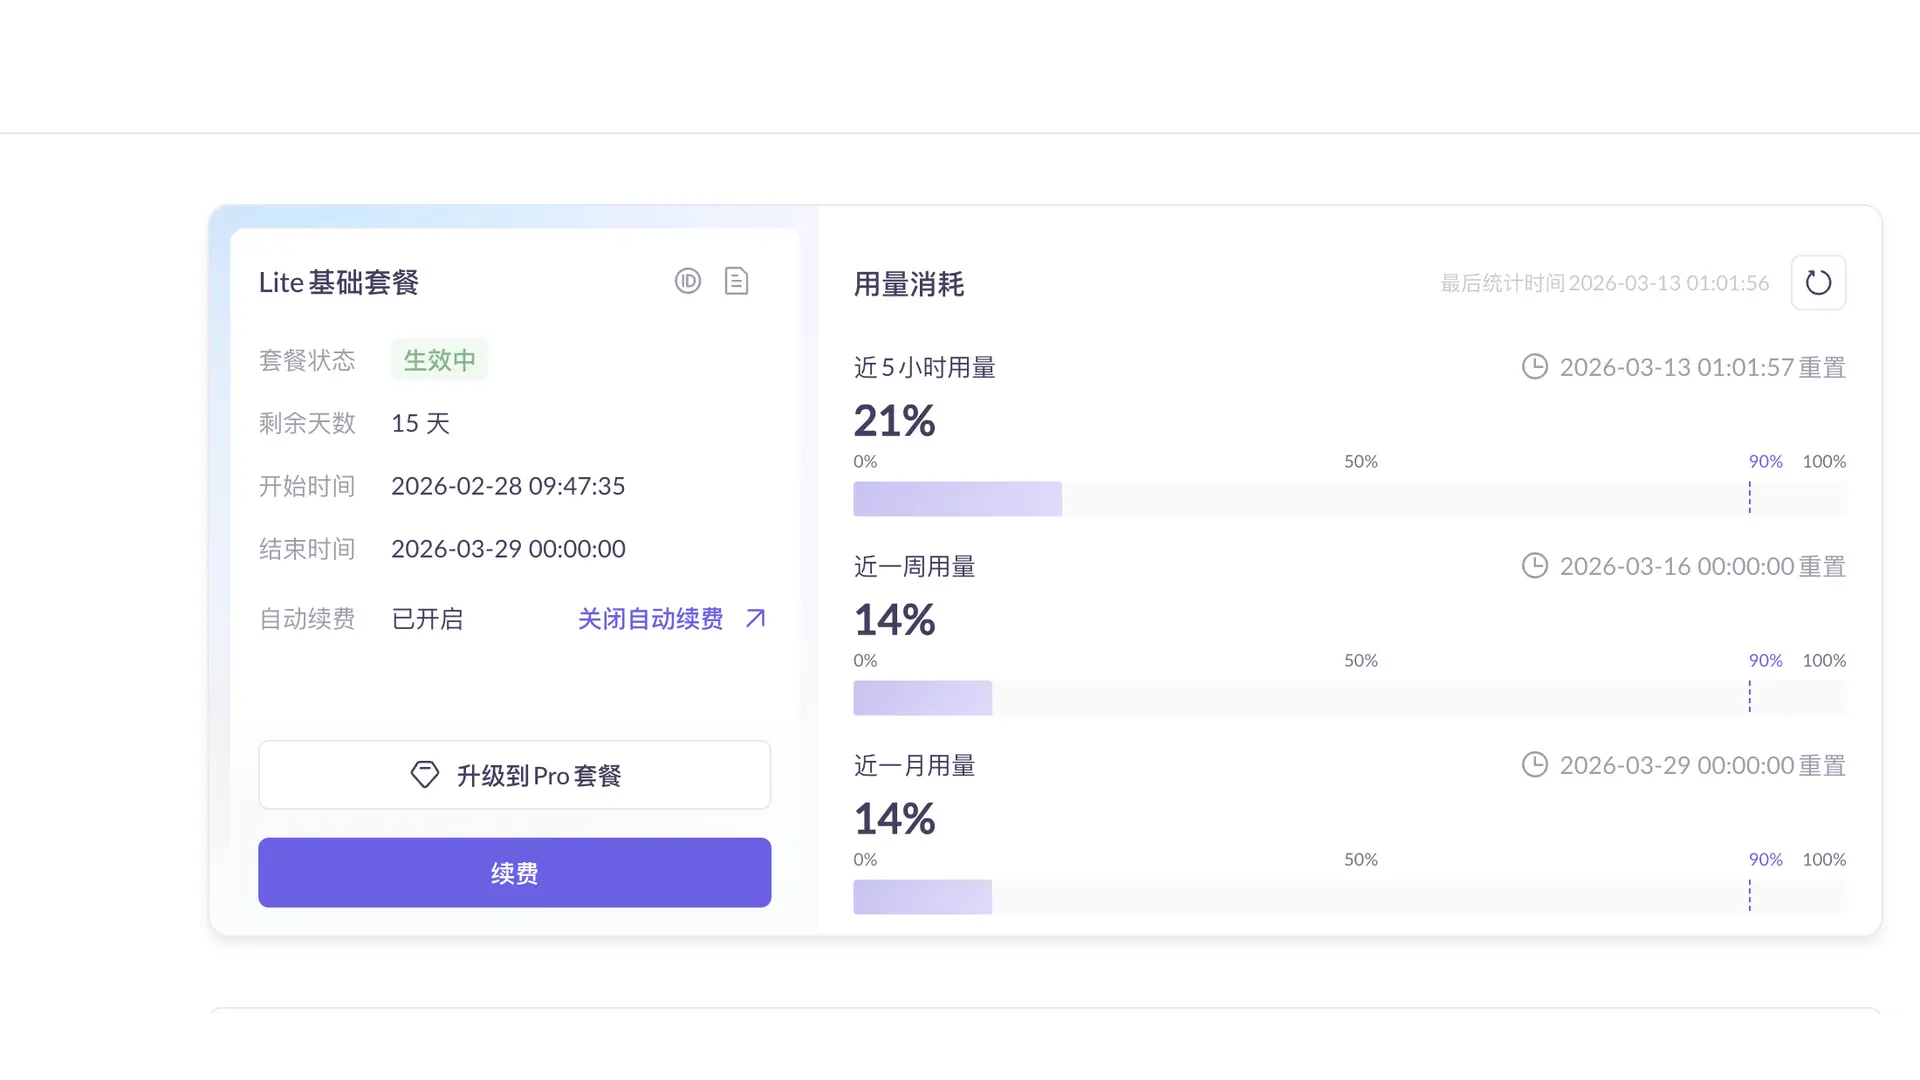The width and height of the screenshot is (1920, 1080).
Task: Click clock icon for 近一周用量 reset time
Action: point(1534,566)
